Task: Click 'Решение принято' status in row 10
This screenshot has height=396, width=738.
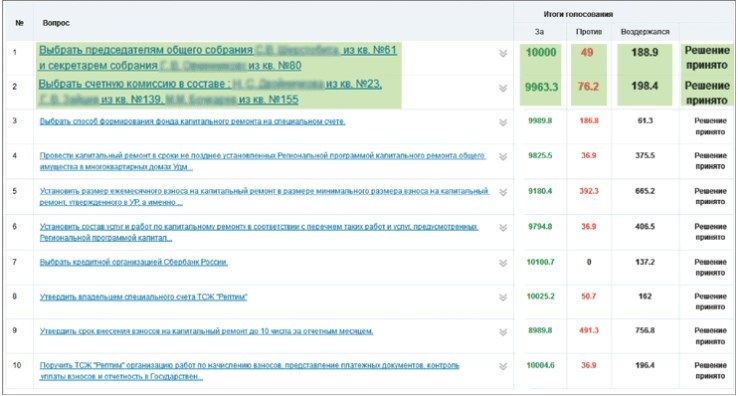Action: click(x=710, y=371)
